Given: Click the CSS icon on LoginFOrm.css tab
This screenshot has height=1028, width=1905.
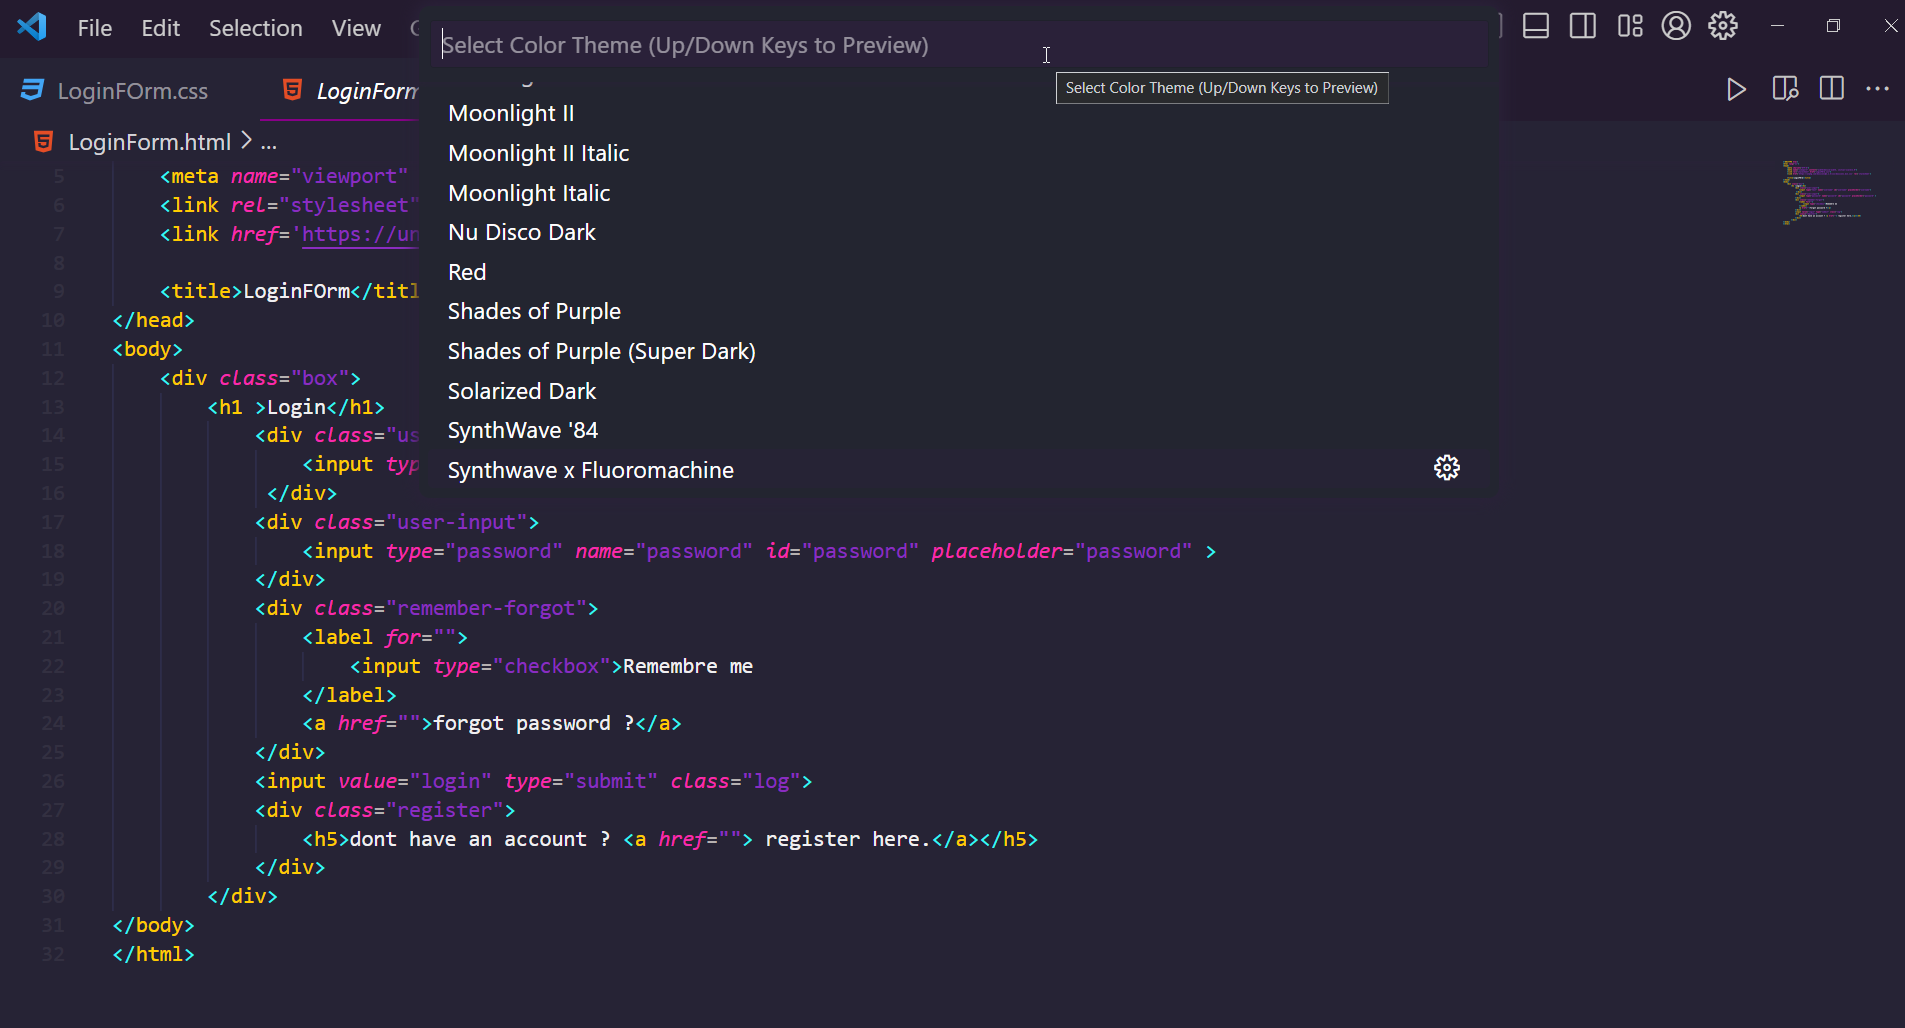Looking at the screenshot, I should coord(31,90).
